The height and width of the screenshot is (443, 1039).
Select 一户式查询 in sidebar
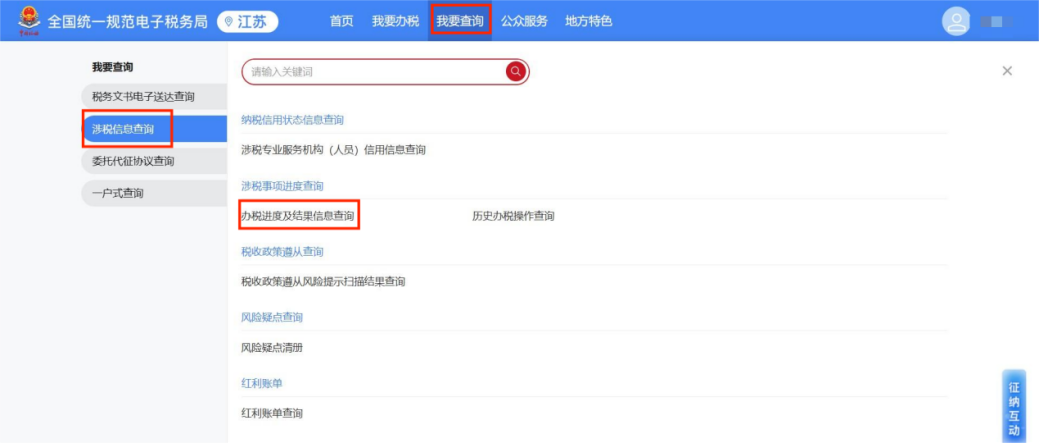pos(118,193)
